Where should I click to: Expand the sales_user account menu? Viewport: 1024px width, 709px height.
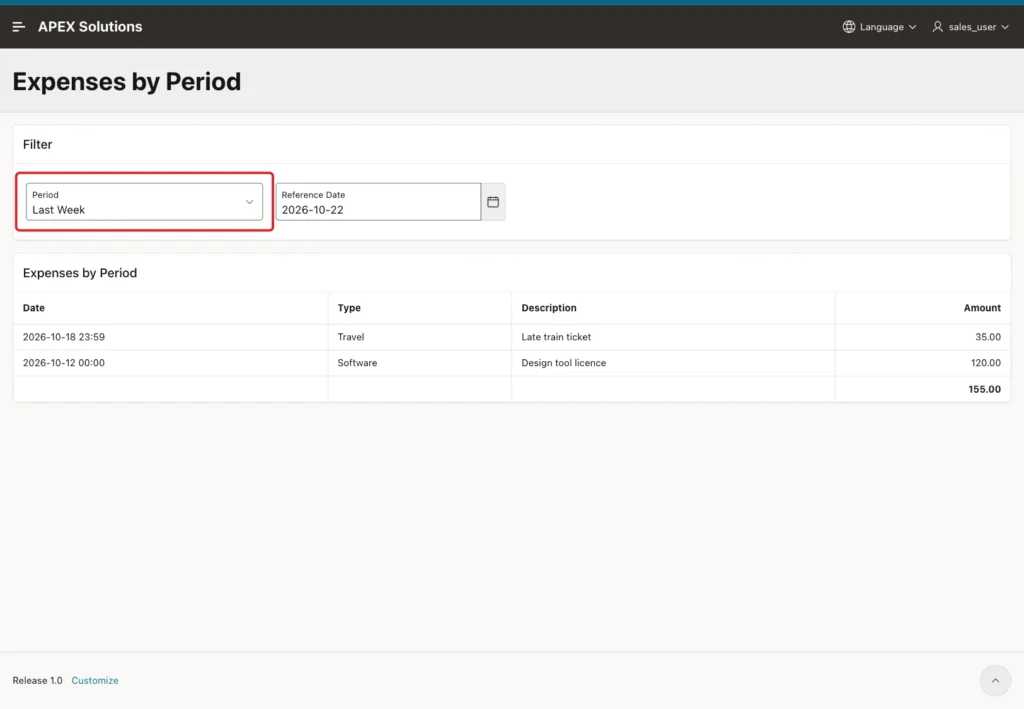(x=970, y=27)
